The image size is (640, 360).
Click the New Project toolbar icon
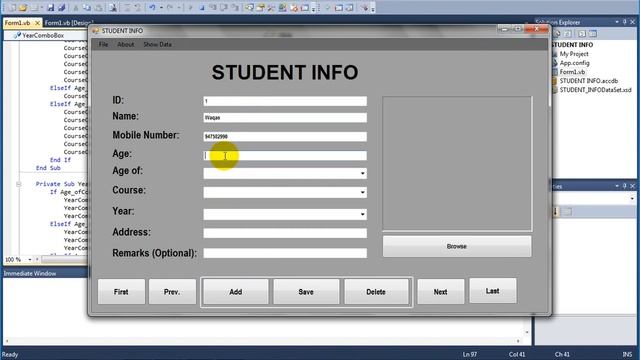(x=12, y=8)
